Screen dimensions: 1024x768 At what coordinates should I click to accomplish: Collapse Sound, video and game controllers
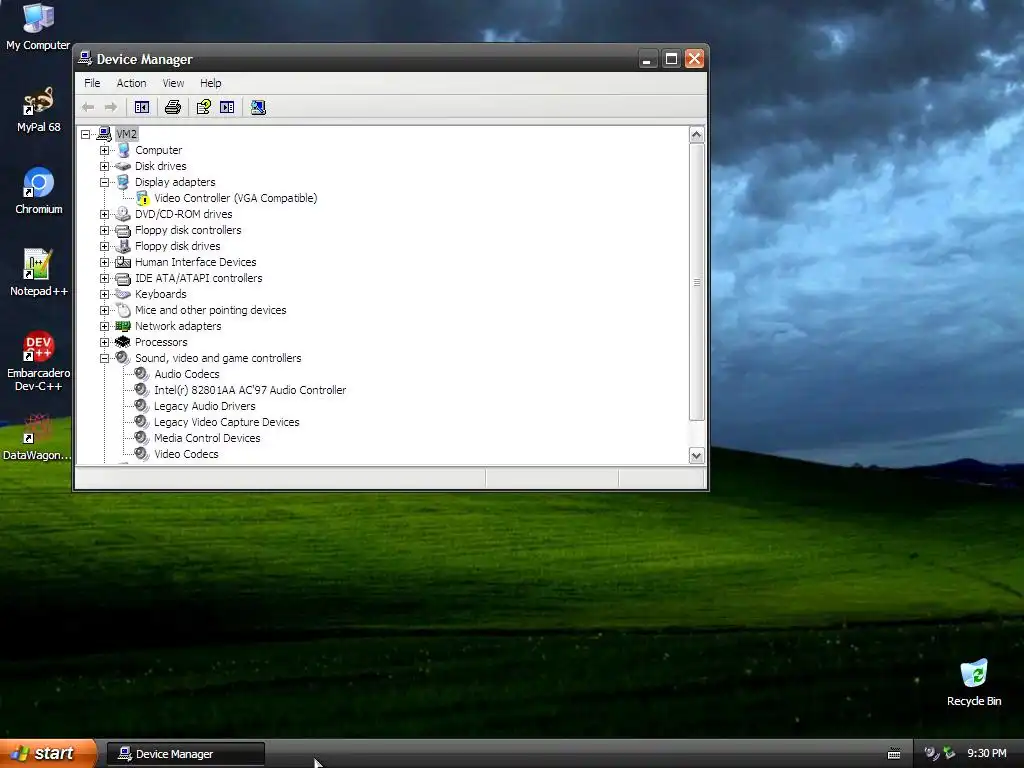tap(104, 359)
